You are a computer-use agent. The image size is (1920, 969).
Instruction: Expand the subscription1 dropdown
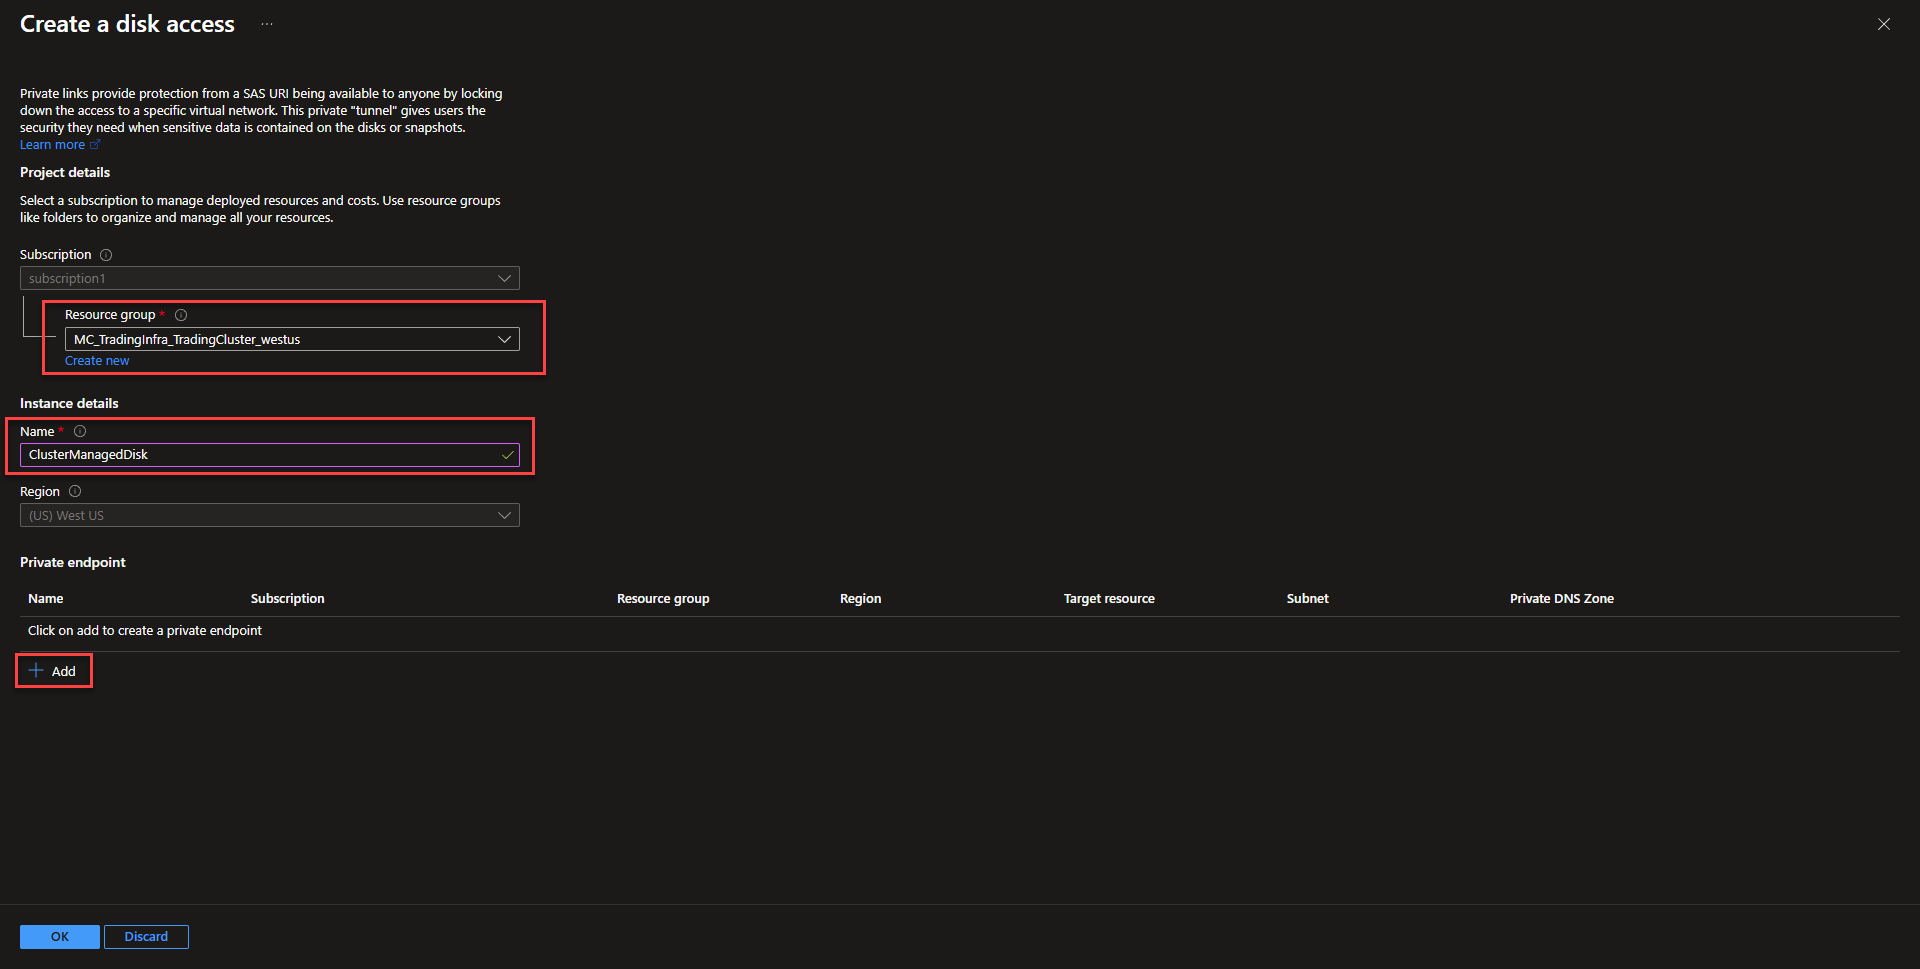coord(270,278)
